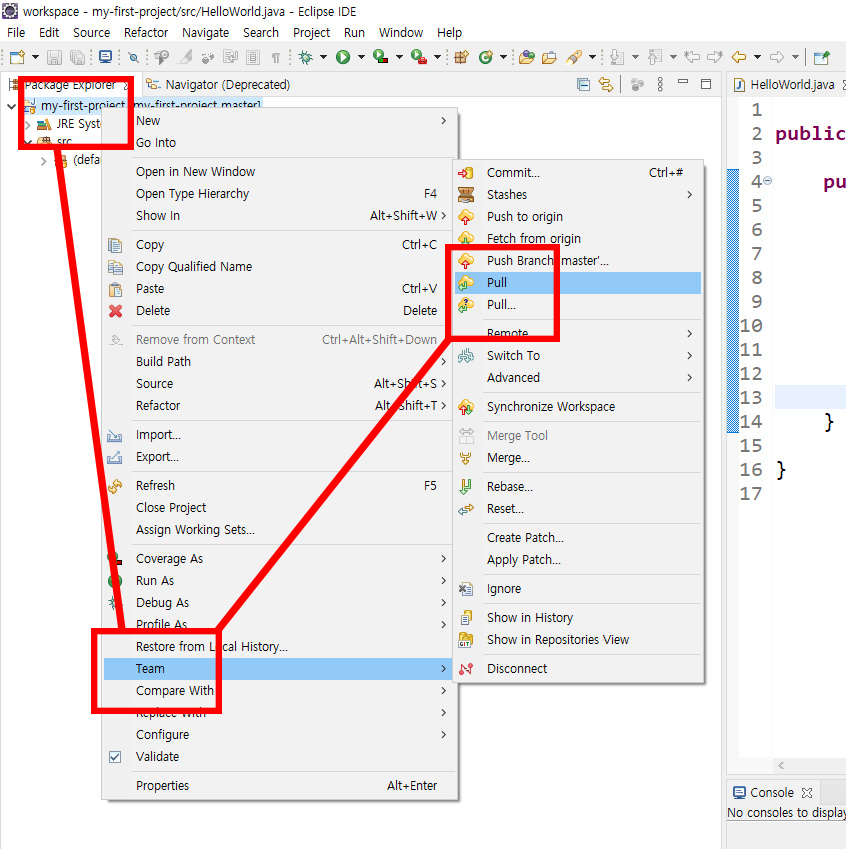Choose Import... in context menu
846x849 pixels.
coord(279,435)
